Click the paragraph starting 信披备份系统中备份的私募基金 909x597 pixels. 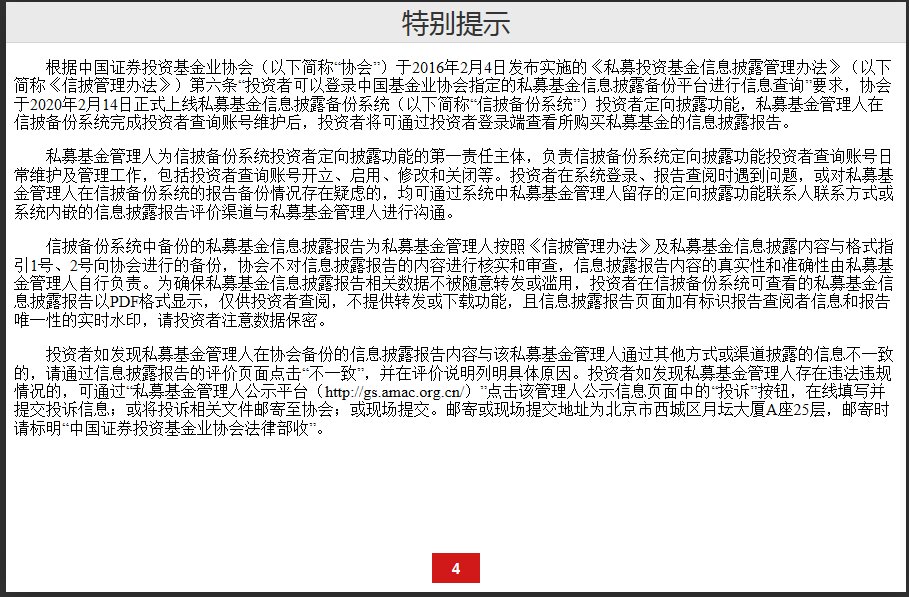coord(454,283)
